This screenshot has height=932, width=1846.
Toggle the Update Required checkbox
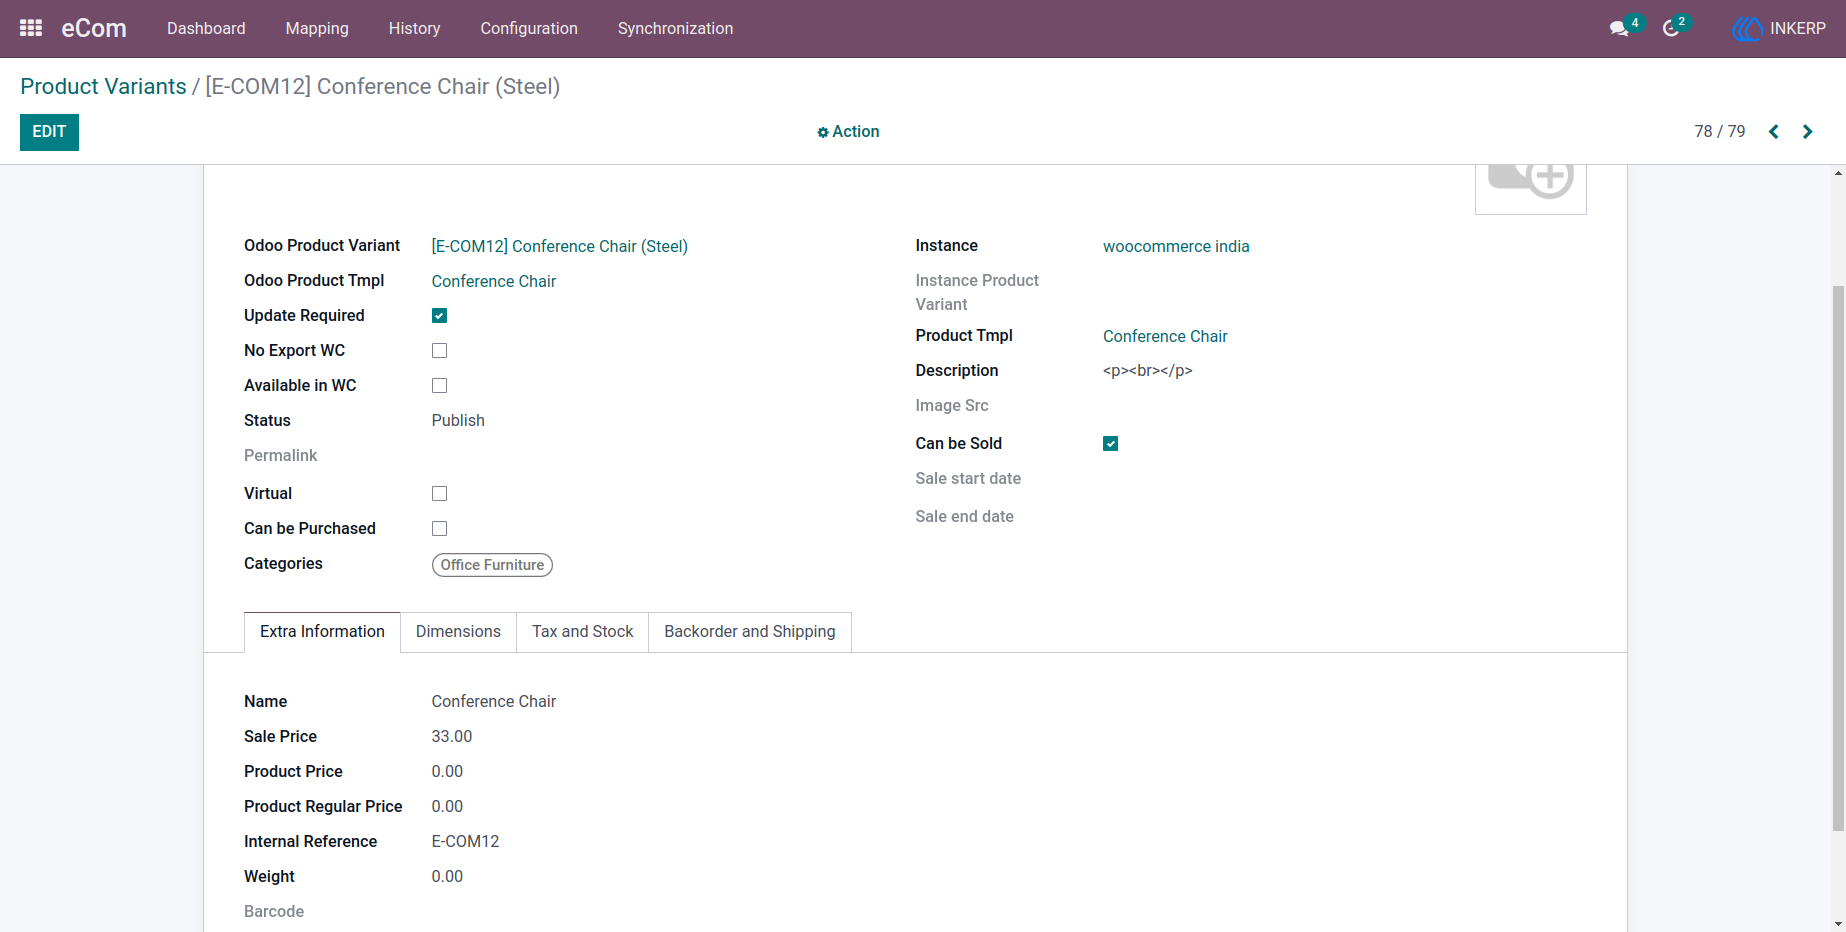tap(439, 316)
